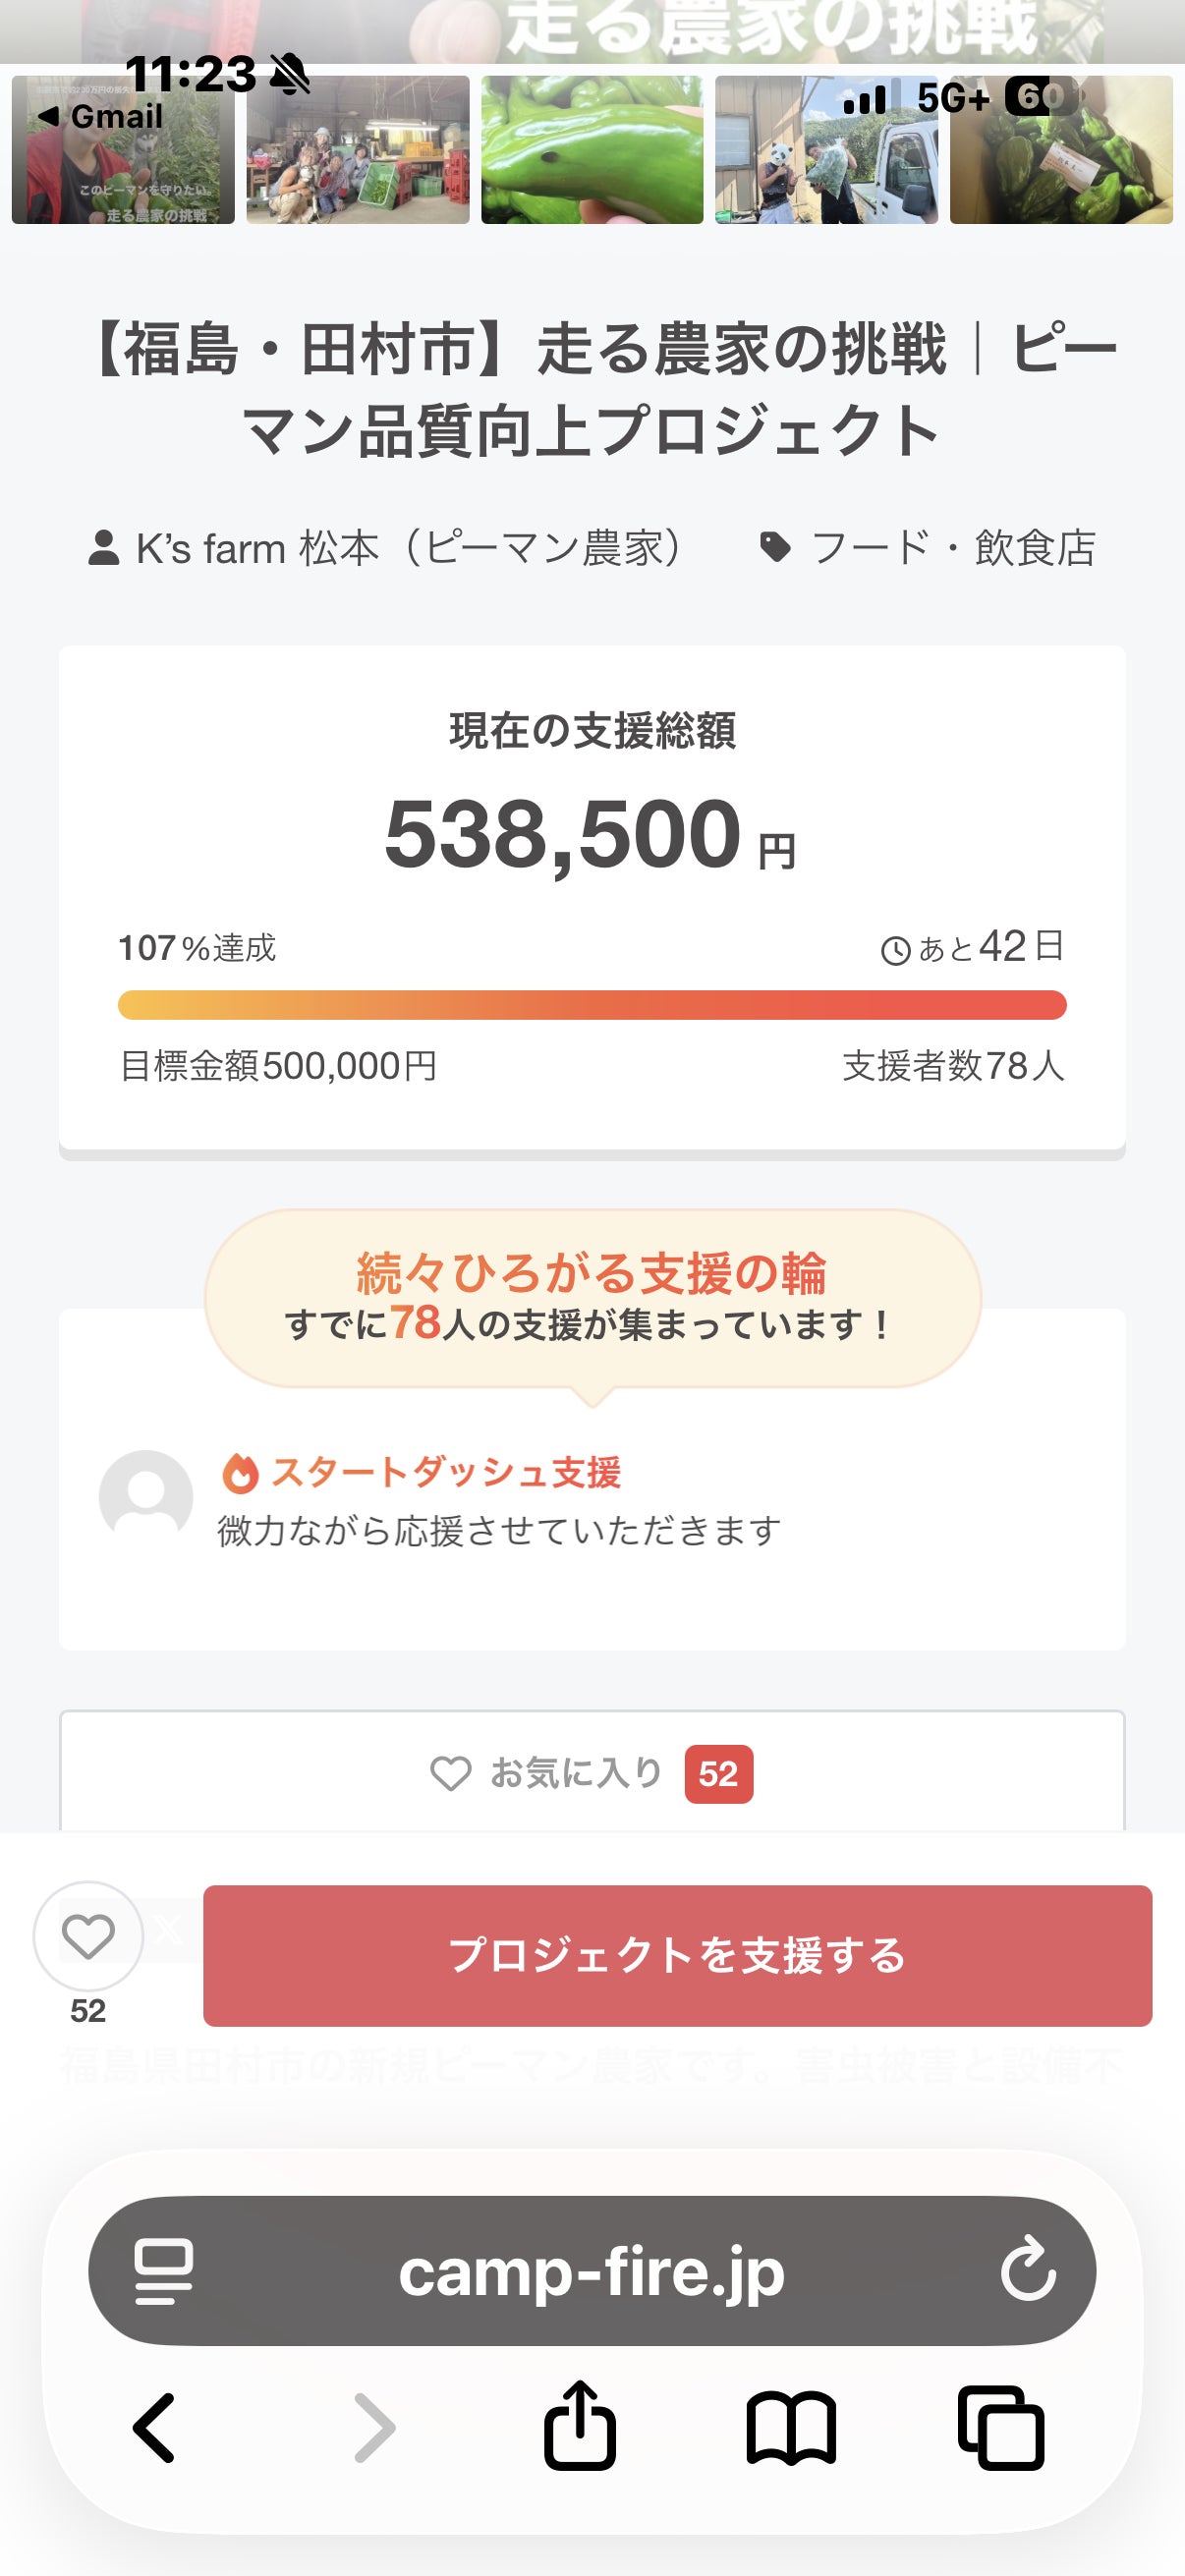Tap the camp-fire.jp address field
Image resolution: width=1185 pixels, height=2576 pixels.
coord(591,2271)
